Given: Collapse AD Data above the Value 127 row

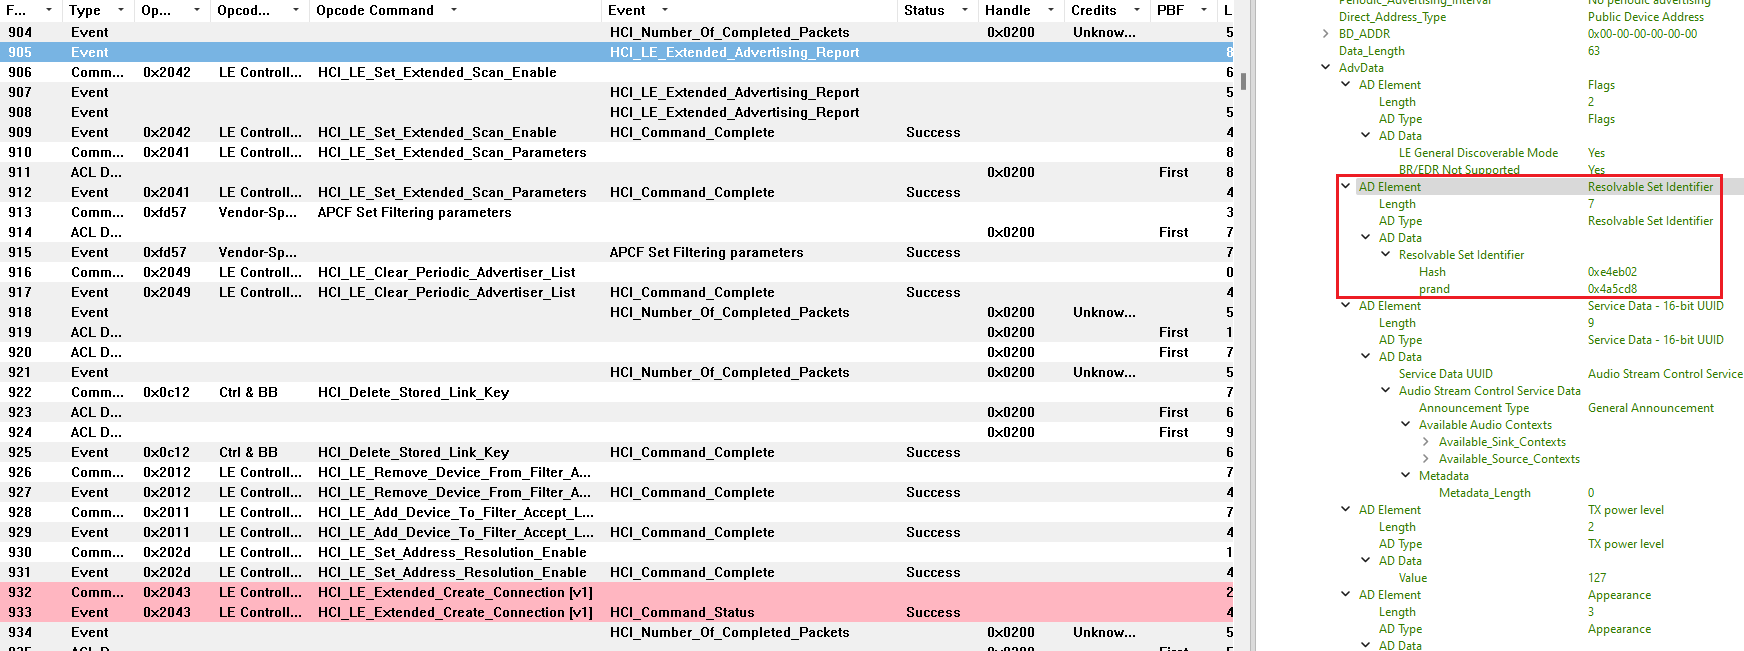Looking at the screenshot, I should click(x=1366, y=561).
